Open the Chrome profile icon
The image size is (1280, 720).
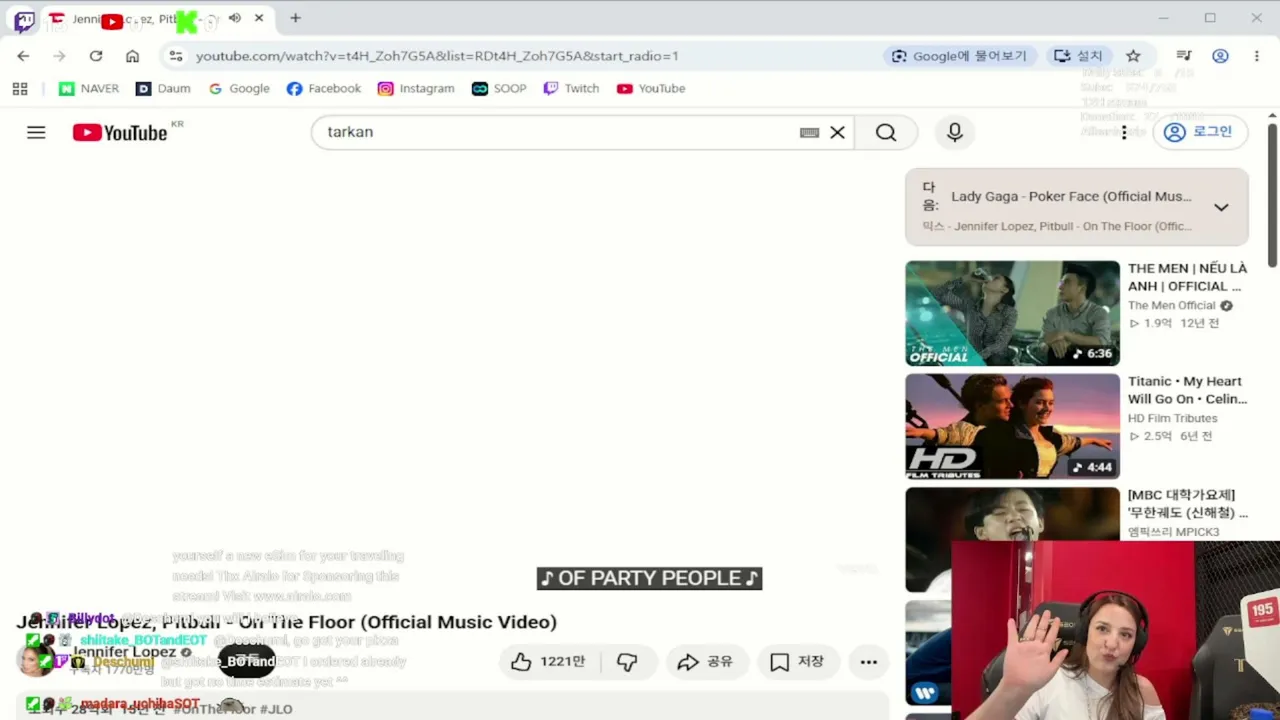pos(1220,56)
